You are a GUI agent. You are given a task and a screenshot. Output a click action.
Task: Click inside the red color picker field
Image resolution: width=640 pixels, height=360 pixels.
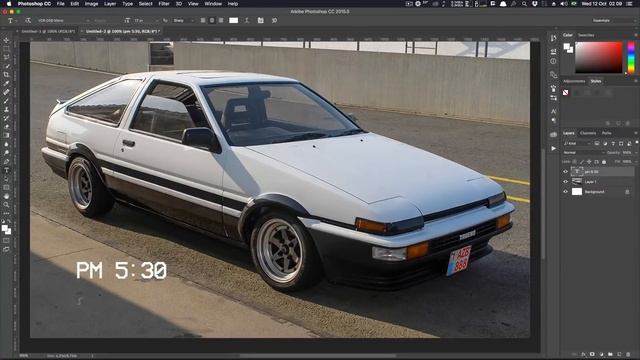pos(598,58)
